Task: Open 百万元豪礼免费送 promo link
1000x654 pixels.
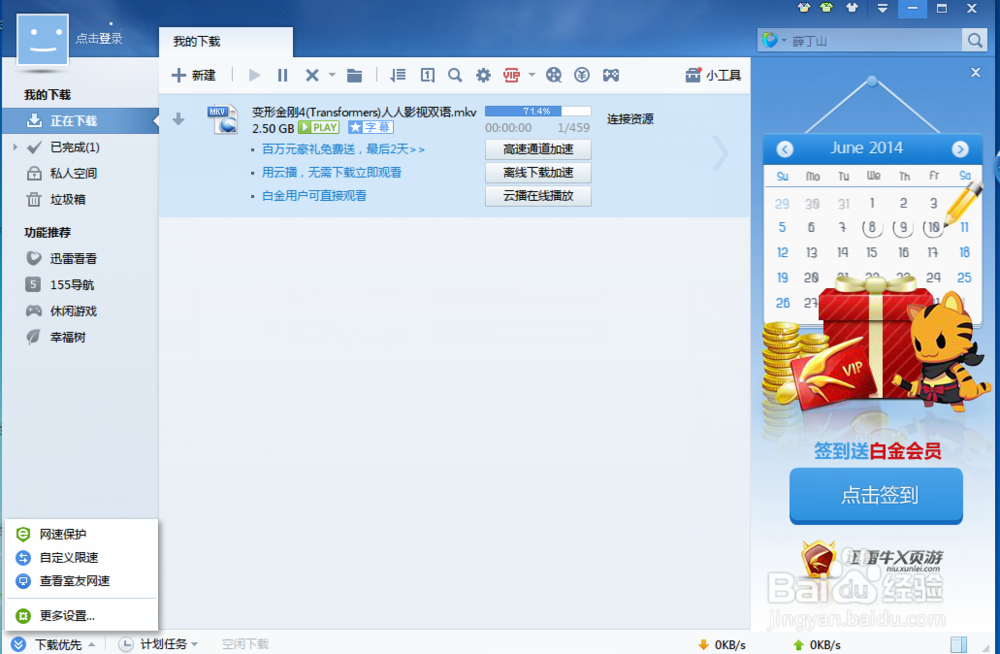Action: click(343, 149)
